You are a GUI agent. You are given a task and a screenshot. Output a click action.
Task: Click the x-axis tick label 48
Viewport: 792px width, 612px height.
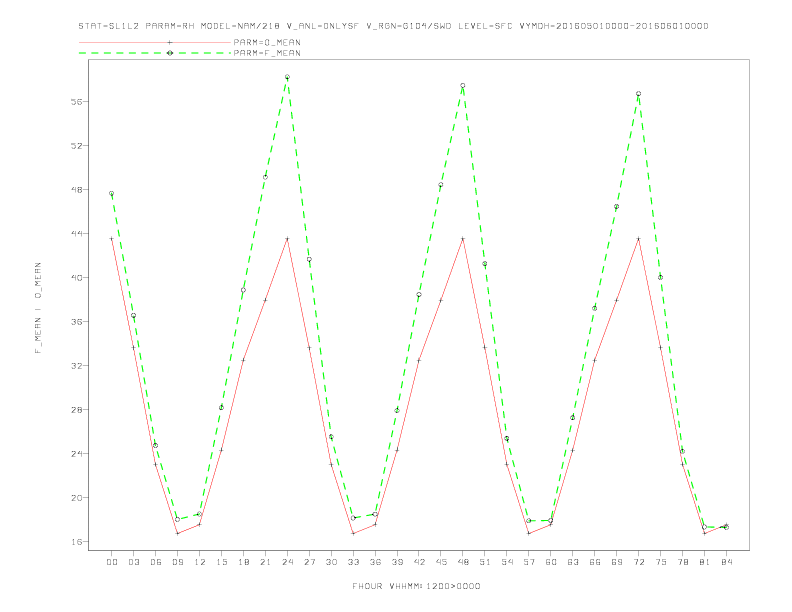(463, 562)
